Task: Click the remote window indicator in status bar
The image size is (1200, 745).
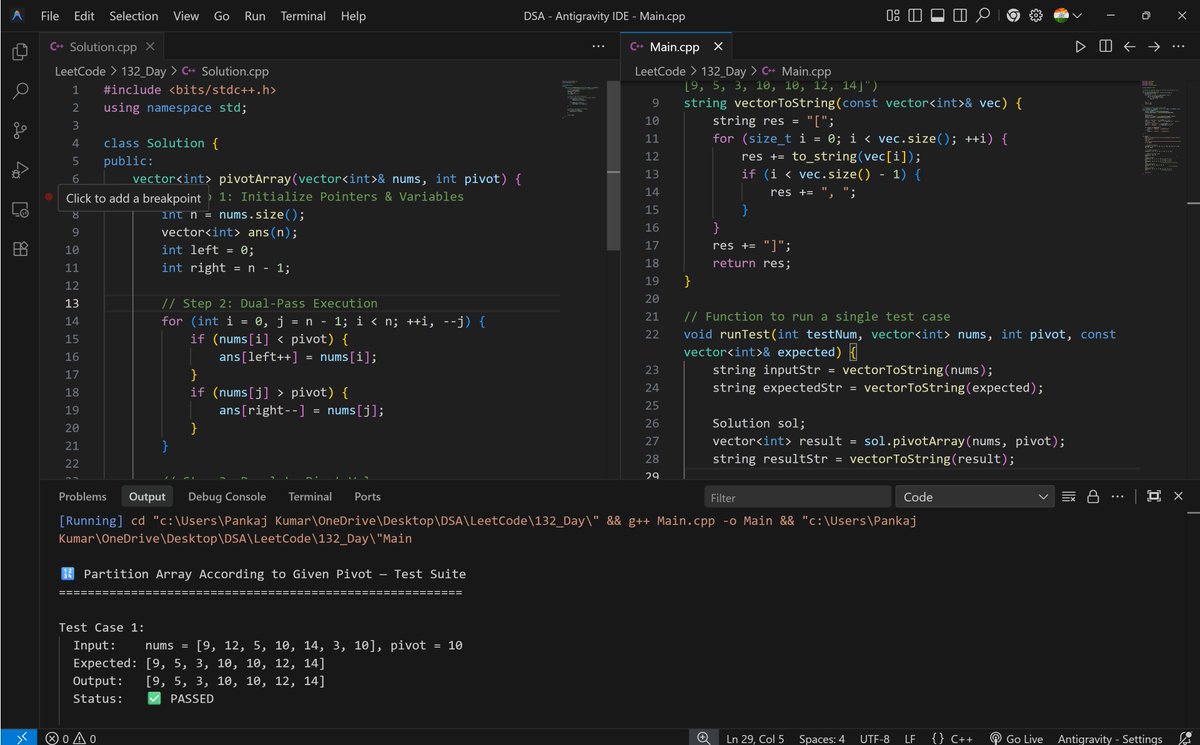Action: (21, 738)
